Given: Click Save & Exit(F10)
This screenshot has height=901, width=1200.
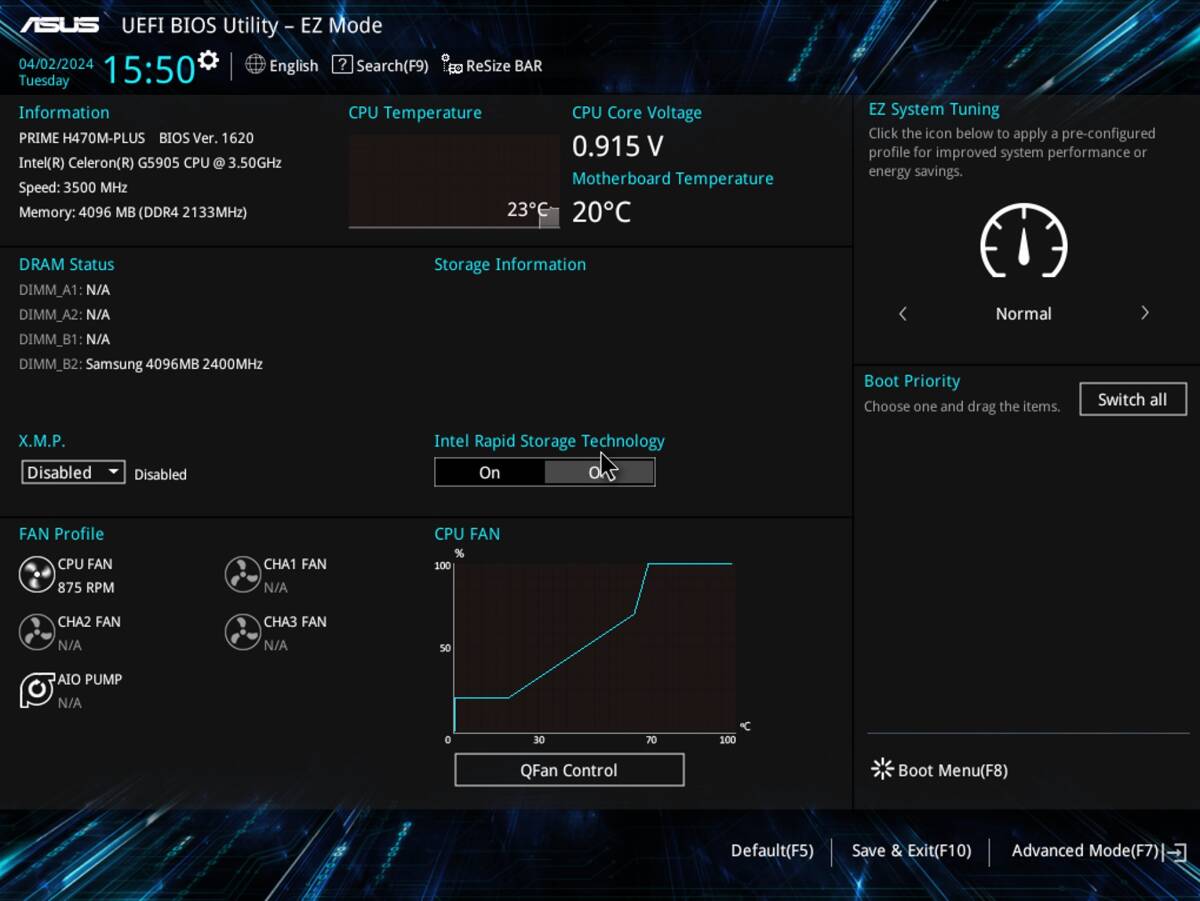Looking at the screenshot, I should click(x=911, y=851).
